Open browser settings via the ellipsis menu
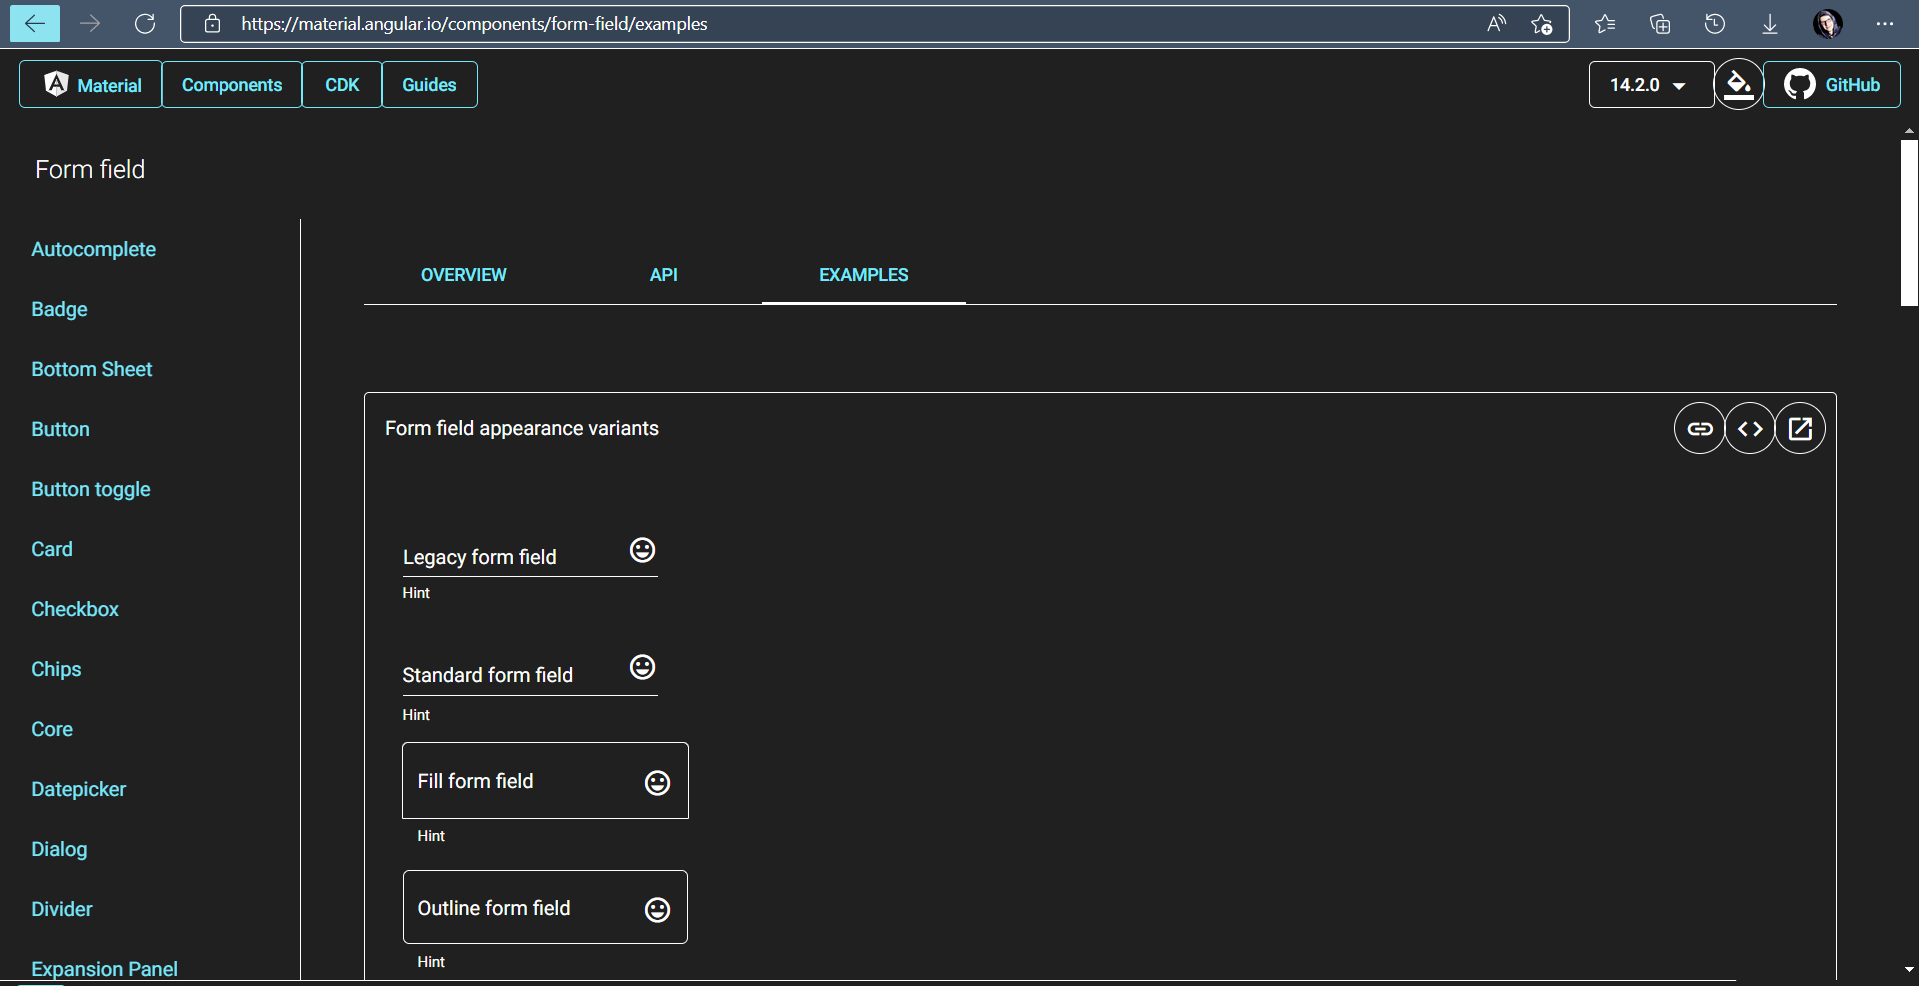 click(1885, 23)
